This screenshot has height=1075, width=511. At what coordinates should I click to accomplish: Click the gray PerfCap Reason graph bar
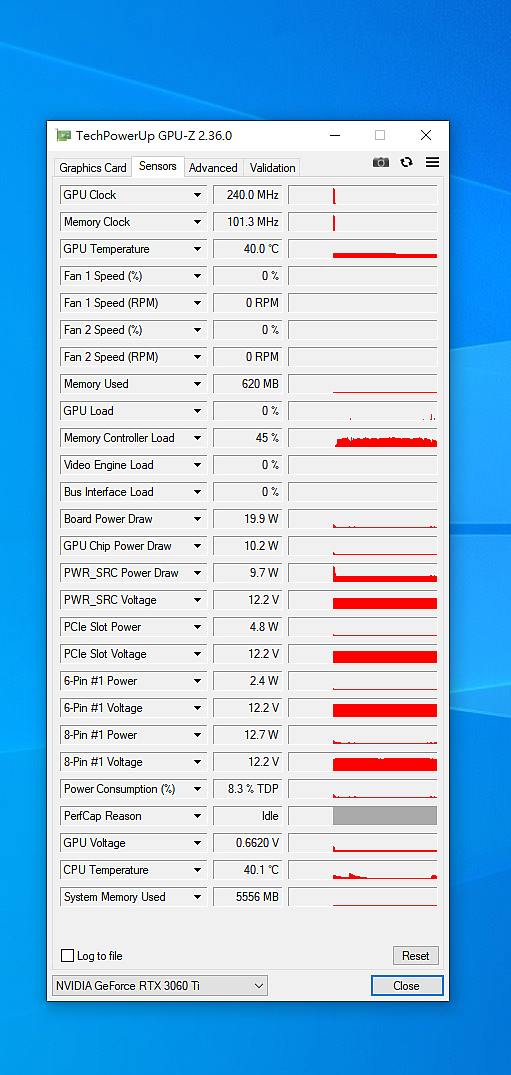385,816
